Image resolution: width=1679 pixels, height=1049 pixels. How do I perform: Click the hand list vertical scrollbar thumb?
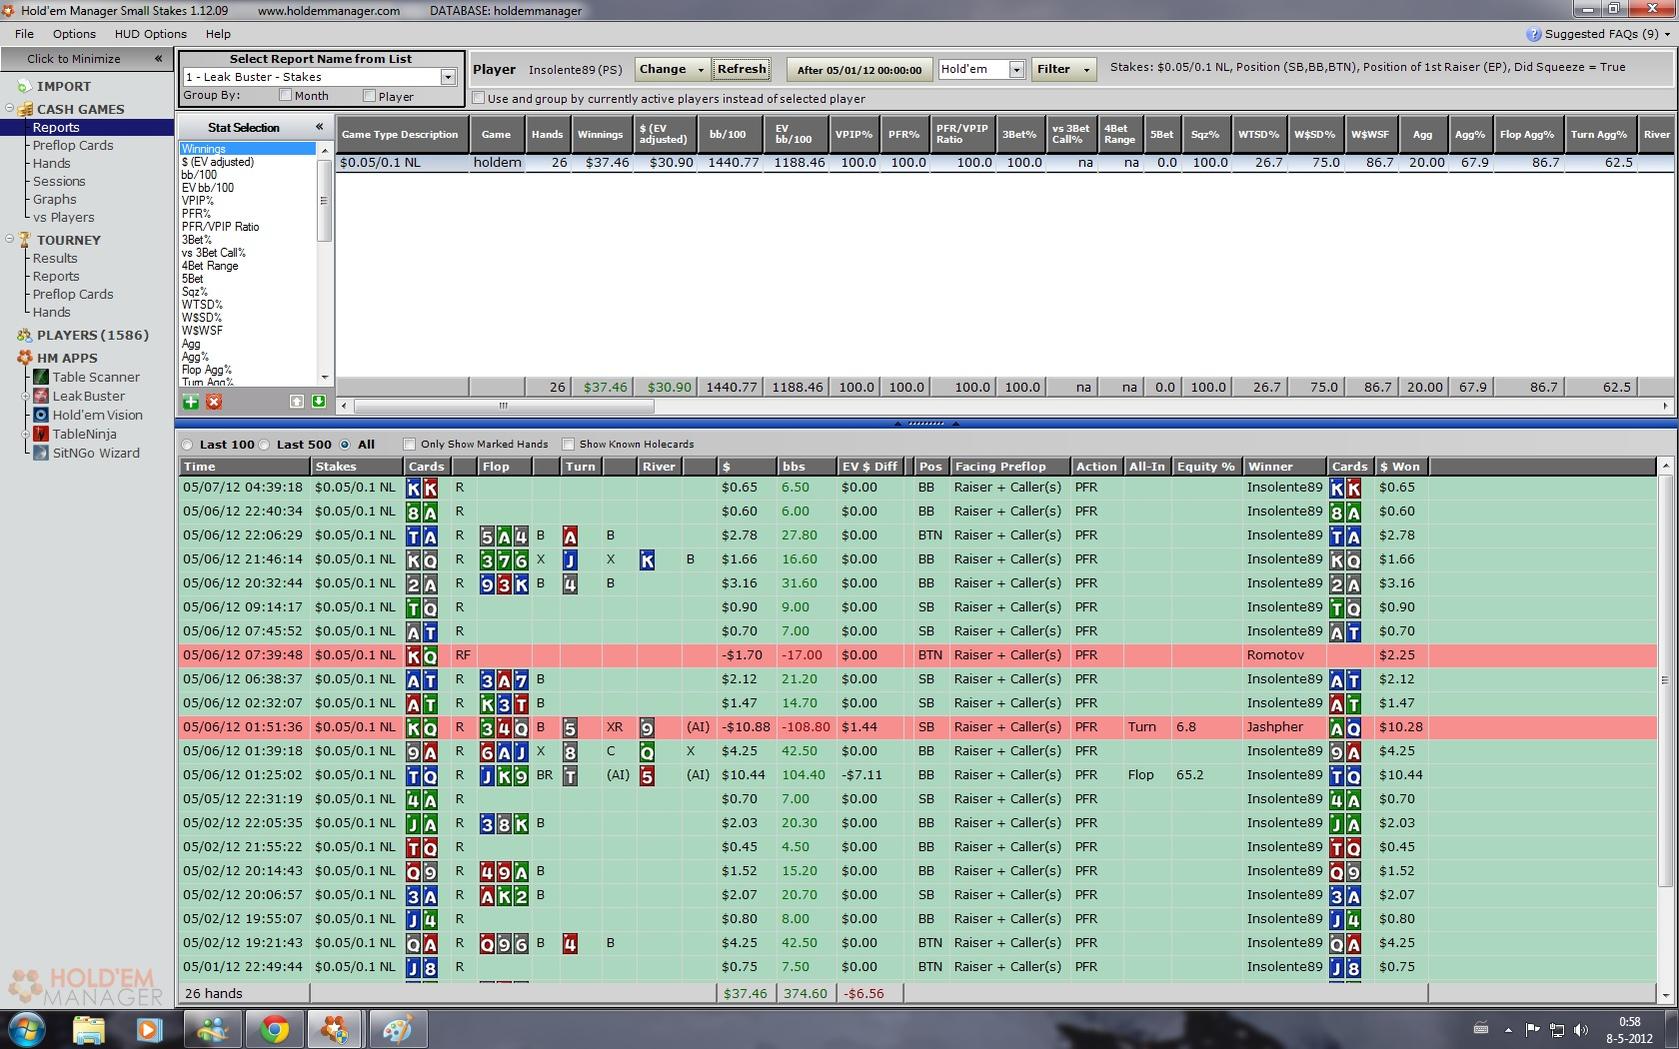tap(1665, 680)
